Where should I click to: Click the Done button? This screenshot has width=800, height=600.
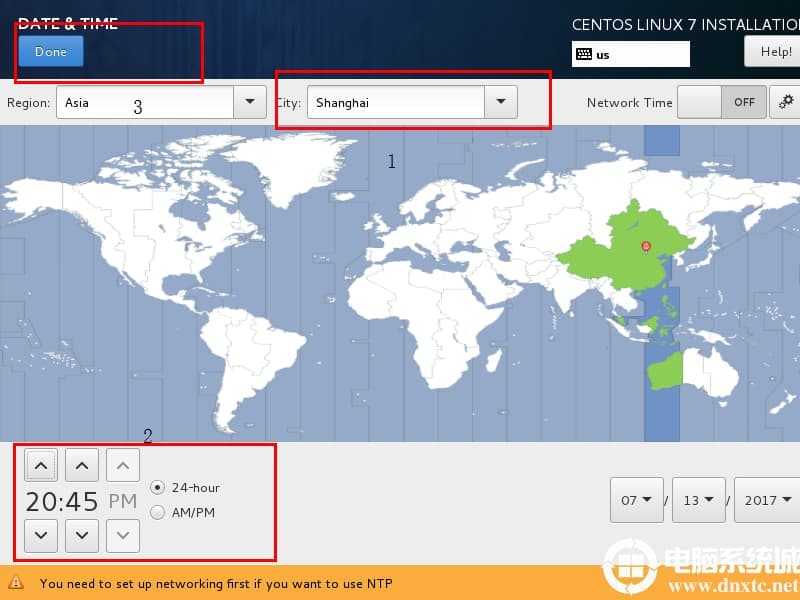pos(51,52)
